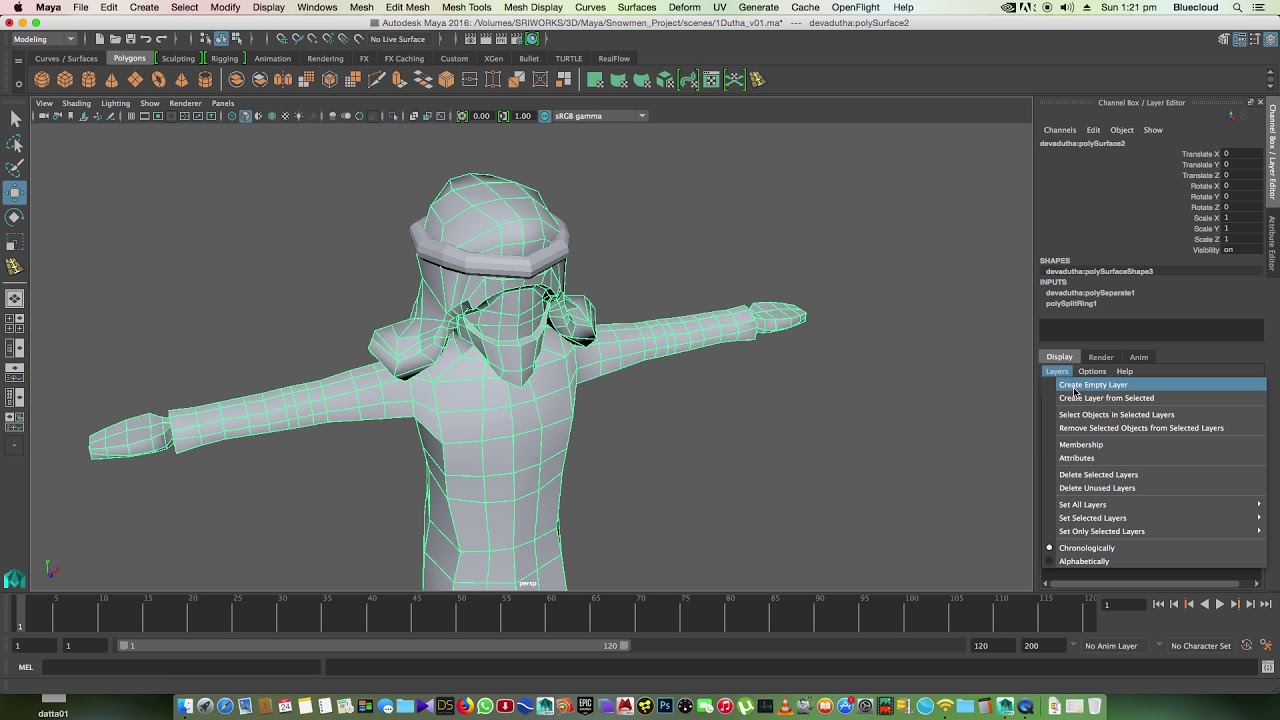This screenshot has width=1280, height=720.
Task: Click the playback range slider bar
Action: coord(374,646)
